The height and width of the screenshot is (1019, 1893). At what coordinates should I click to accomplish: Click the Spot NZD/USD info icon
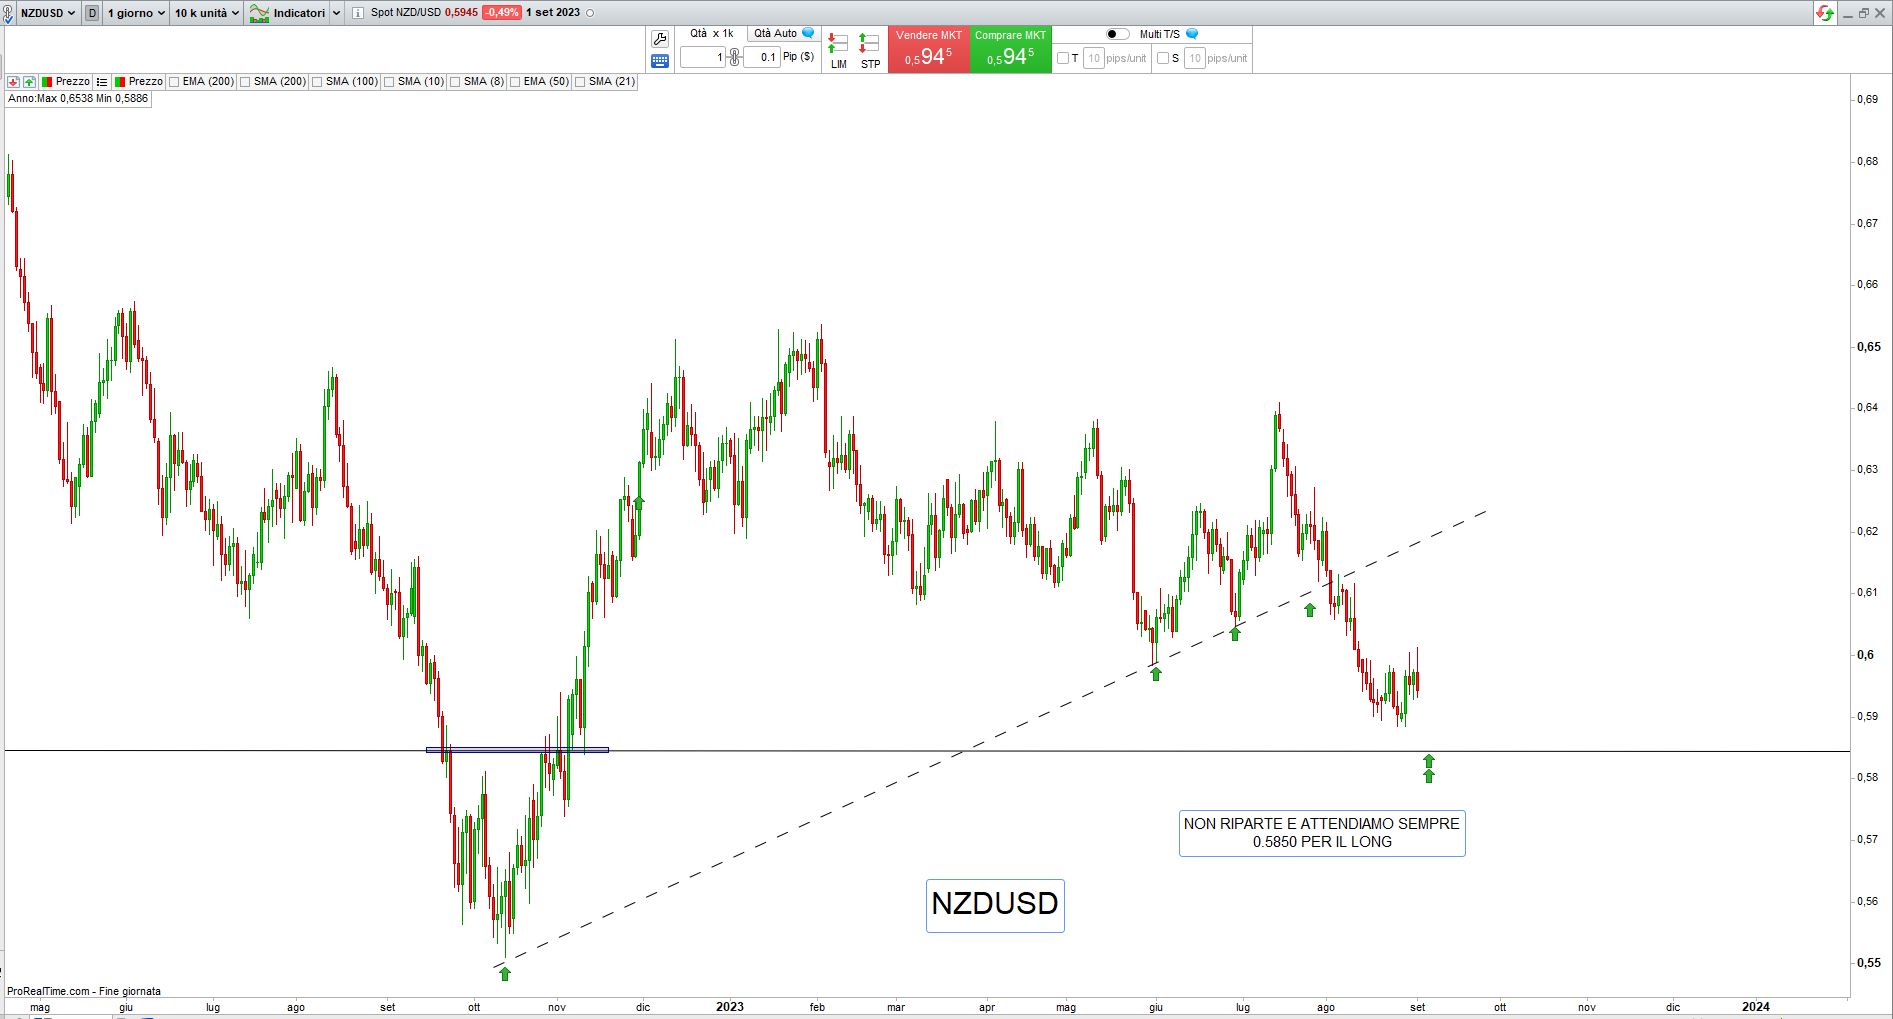click(358, 13)
